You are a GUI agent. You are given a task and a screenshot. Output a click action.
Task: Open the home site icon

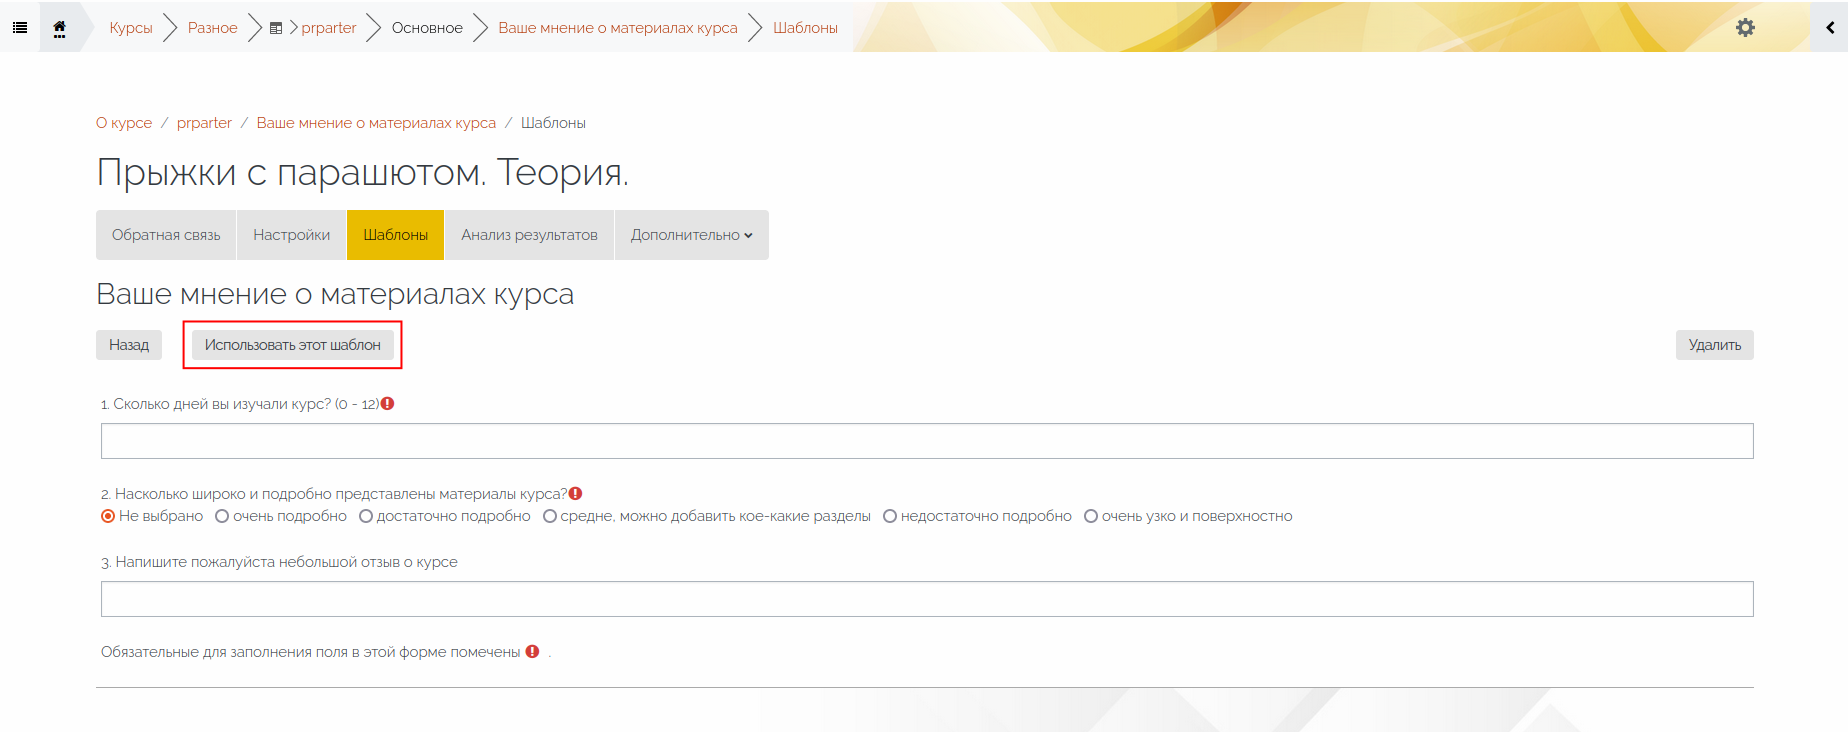point(59,28)
